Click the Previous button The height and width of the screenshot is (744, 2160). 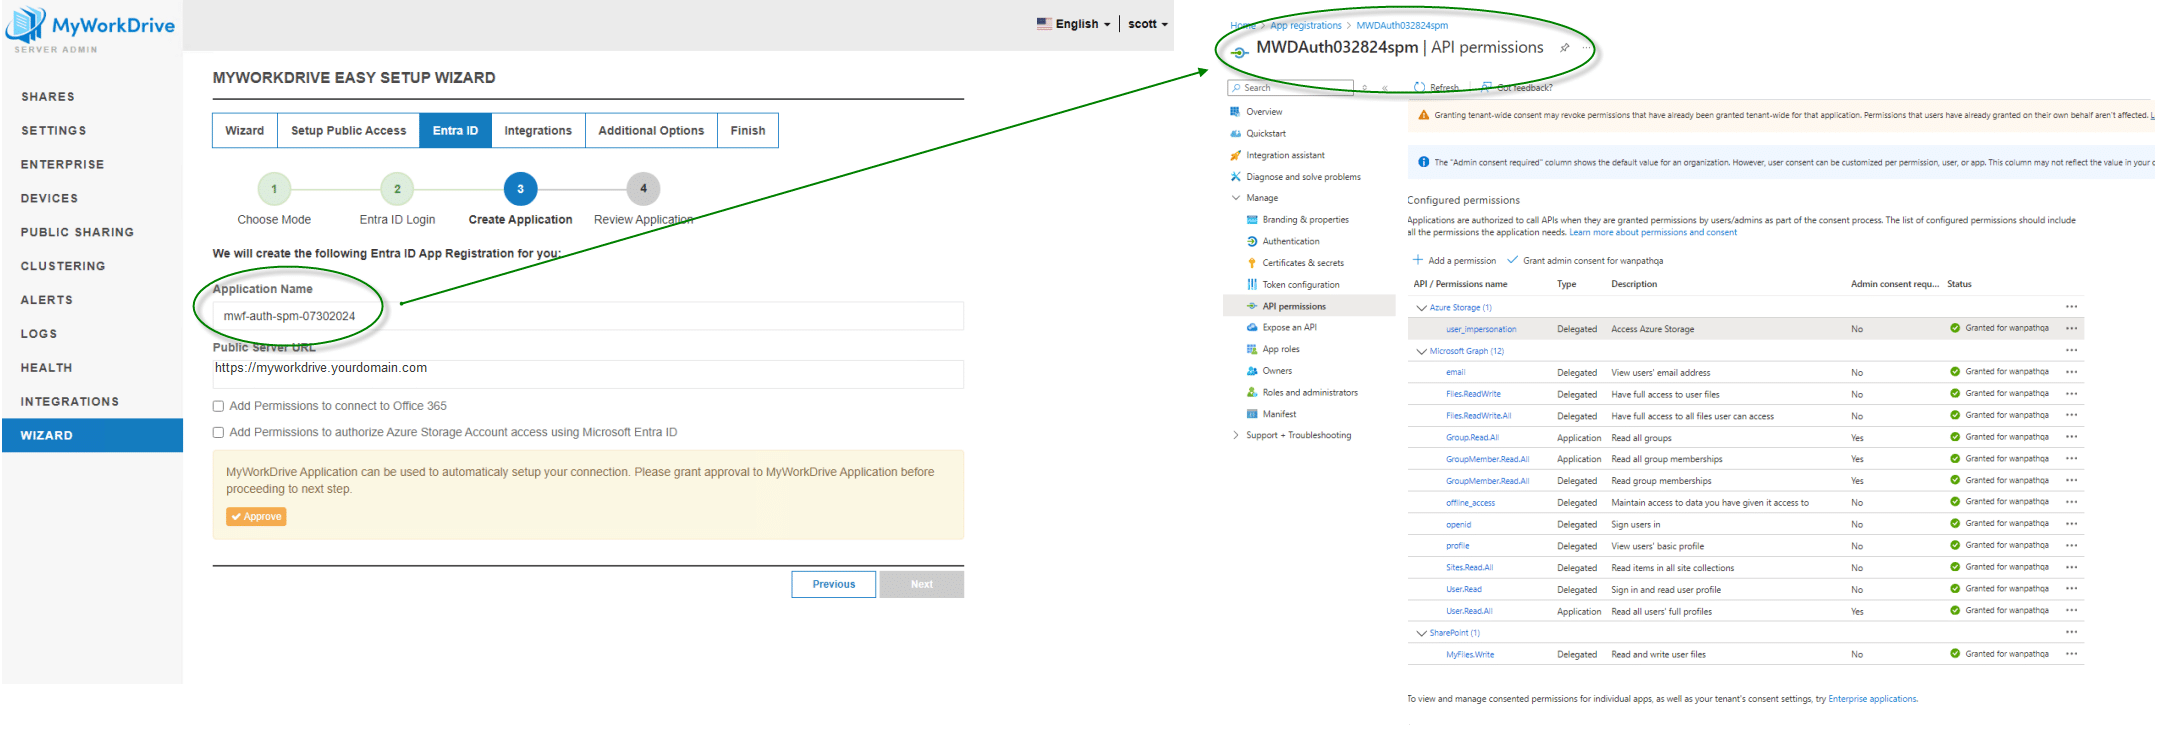tap(834, 585)
